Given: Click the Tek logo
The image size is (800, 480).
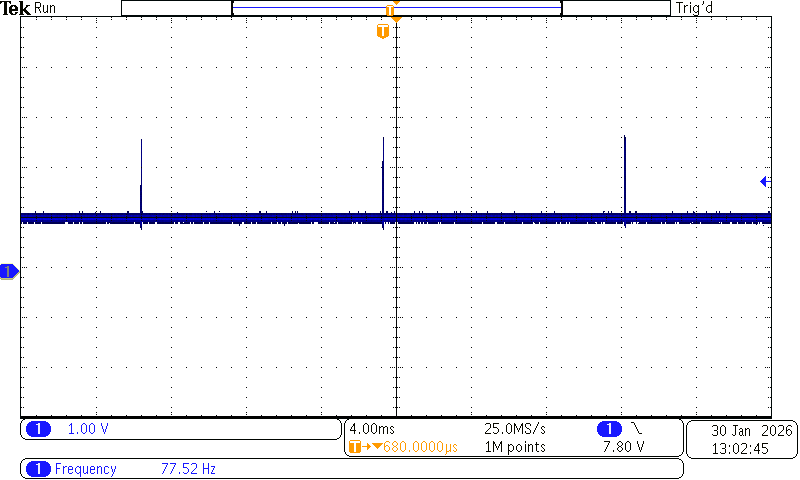Looking at the screenshot, I should pyautogui.click(x=15, y=8).
